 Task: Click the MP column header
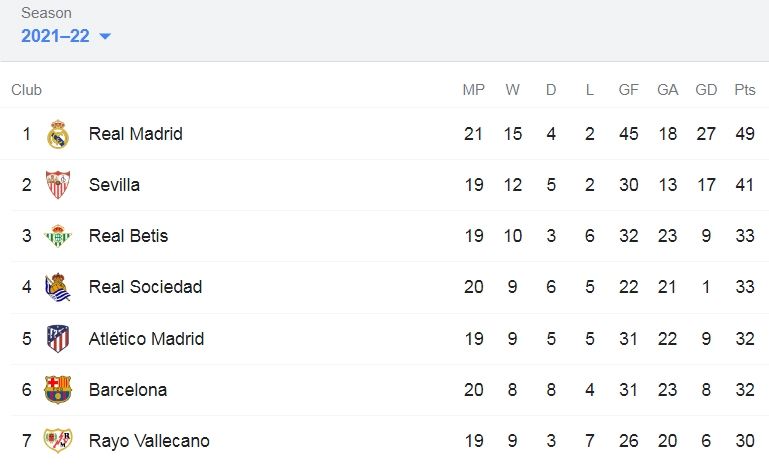pyautogui.click(x=474, y=90)
